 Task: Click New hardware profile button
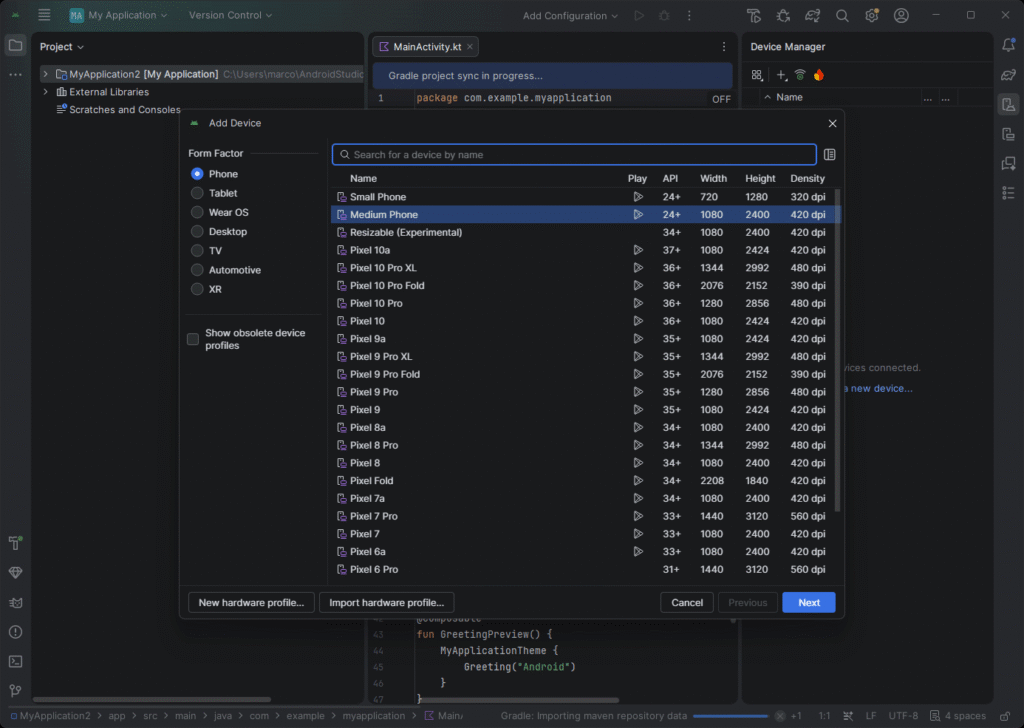pos(251,603)
